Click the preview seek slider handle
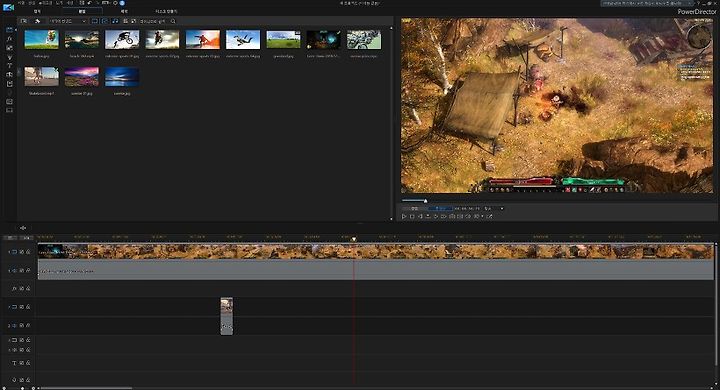This screenshot has width=720, height=390. [x=426, y=201]
